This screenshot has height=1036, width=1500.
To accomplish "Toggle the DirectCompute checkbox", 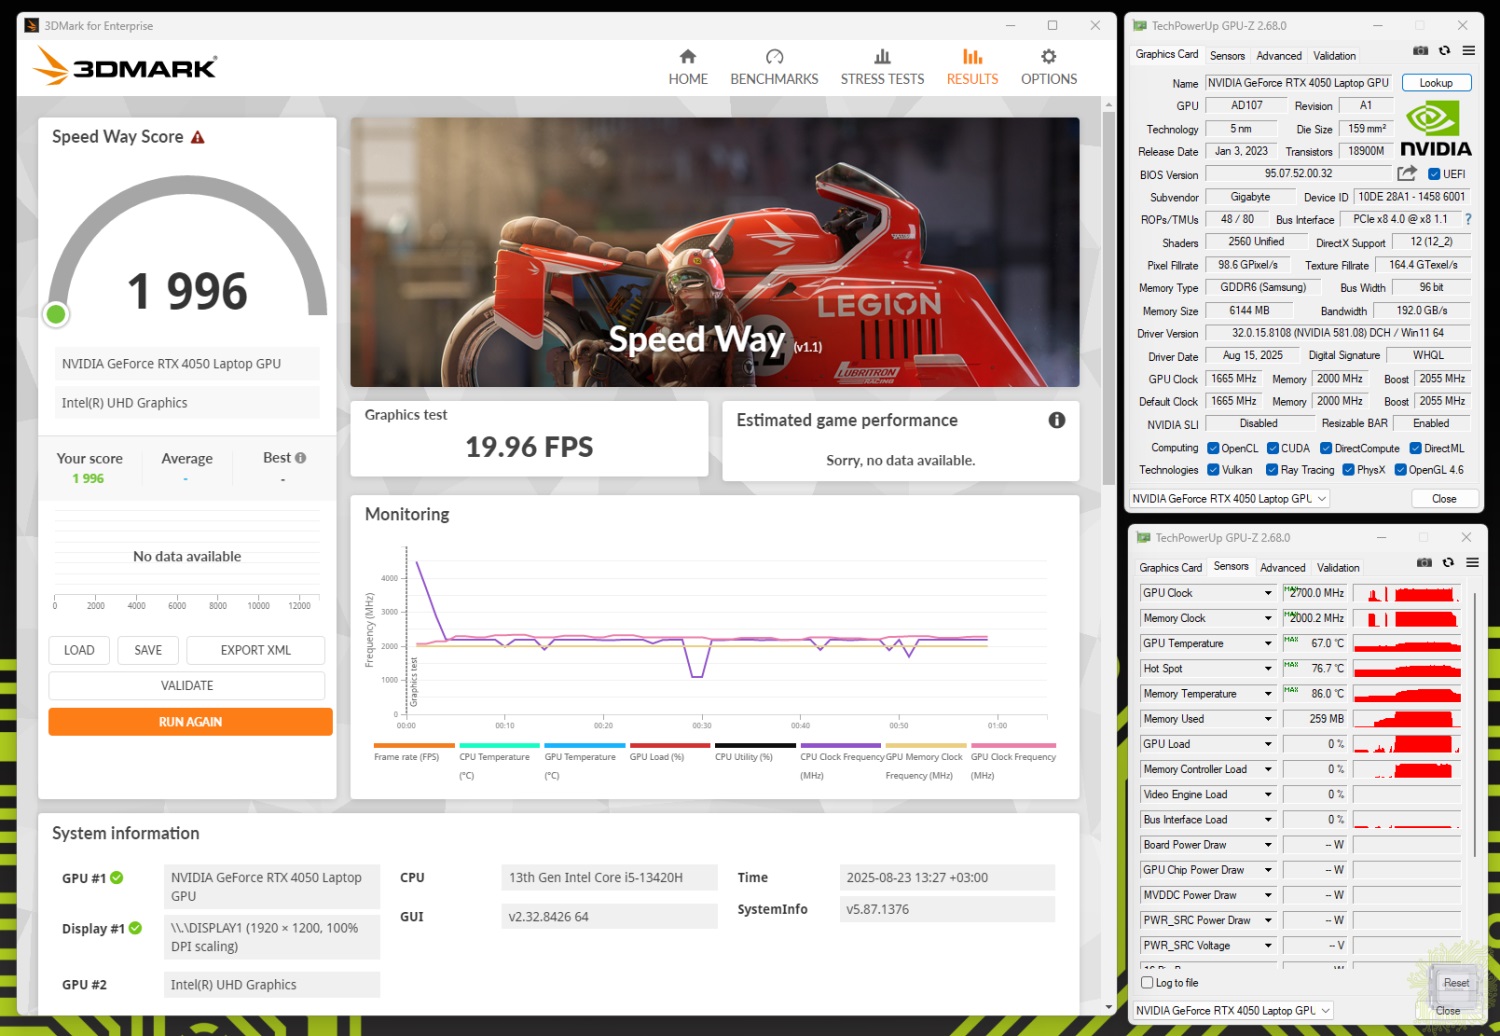I will 1326,448.
